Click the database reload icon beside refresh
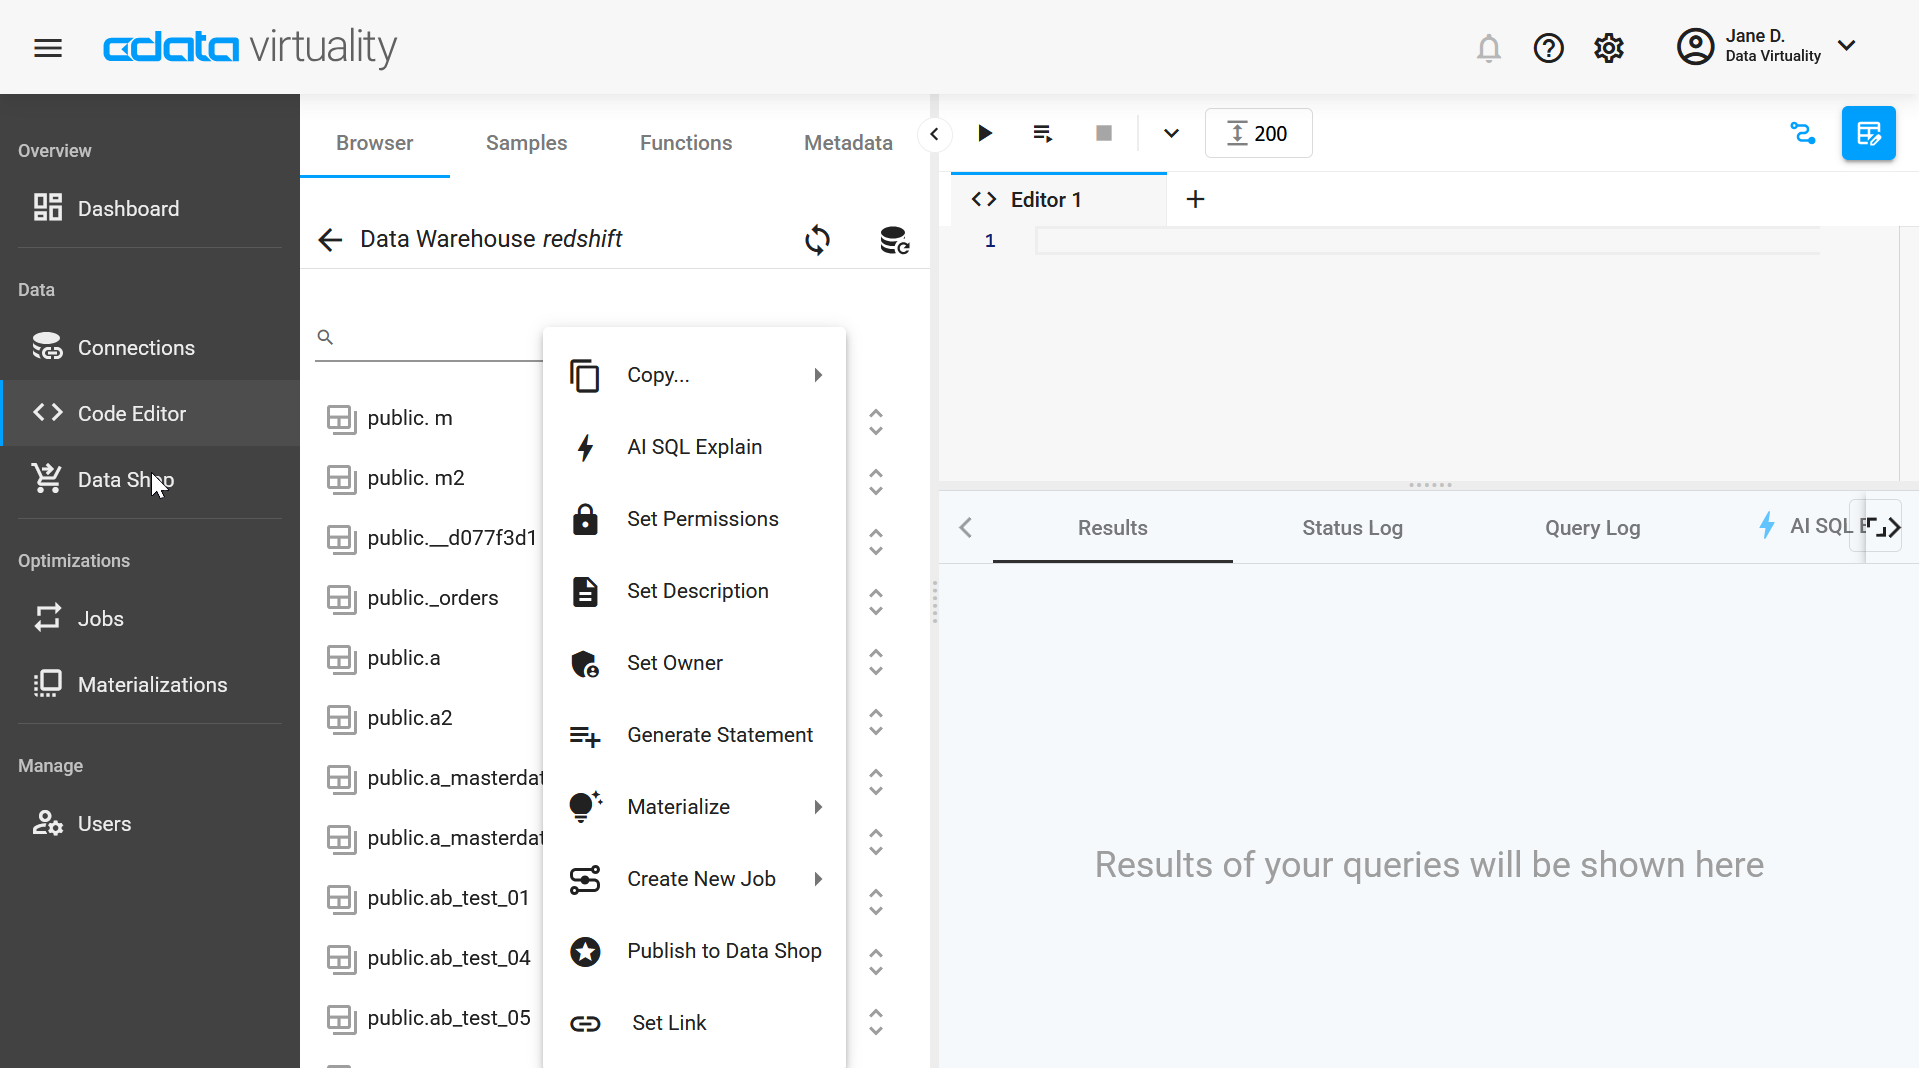 [893, 240]
